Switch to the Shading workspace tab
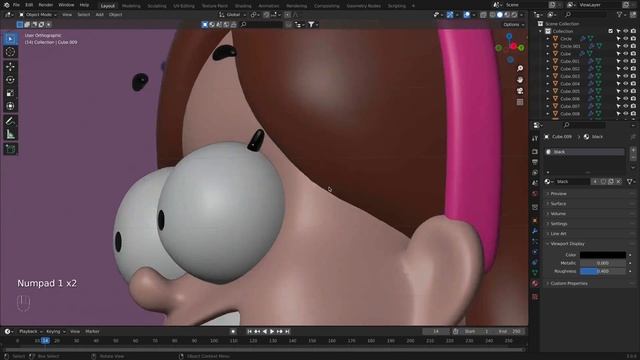Screen dimensions: 640x360 click(x=243, y=6)
